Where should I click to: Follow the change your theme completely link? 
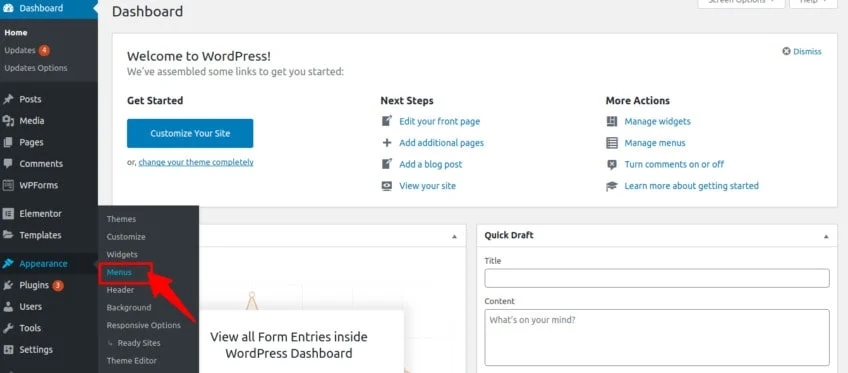tap(196, 162)
